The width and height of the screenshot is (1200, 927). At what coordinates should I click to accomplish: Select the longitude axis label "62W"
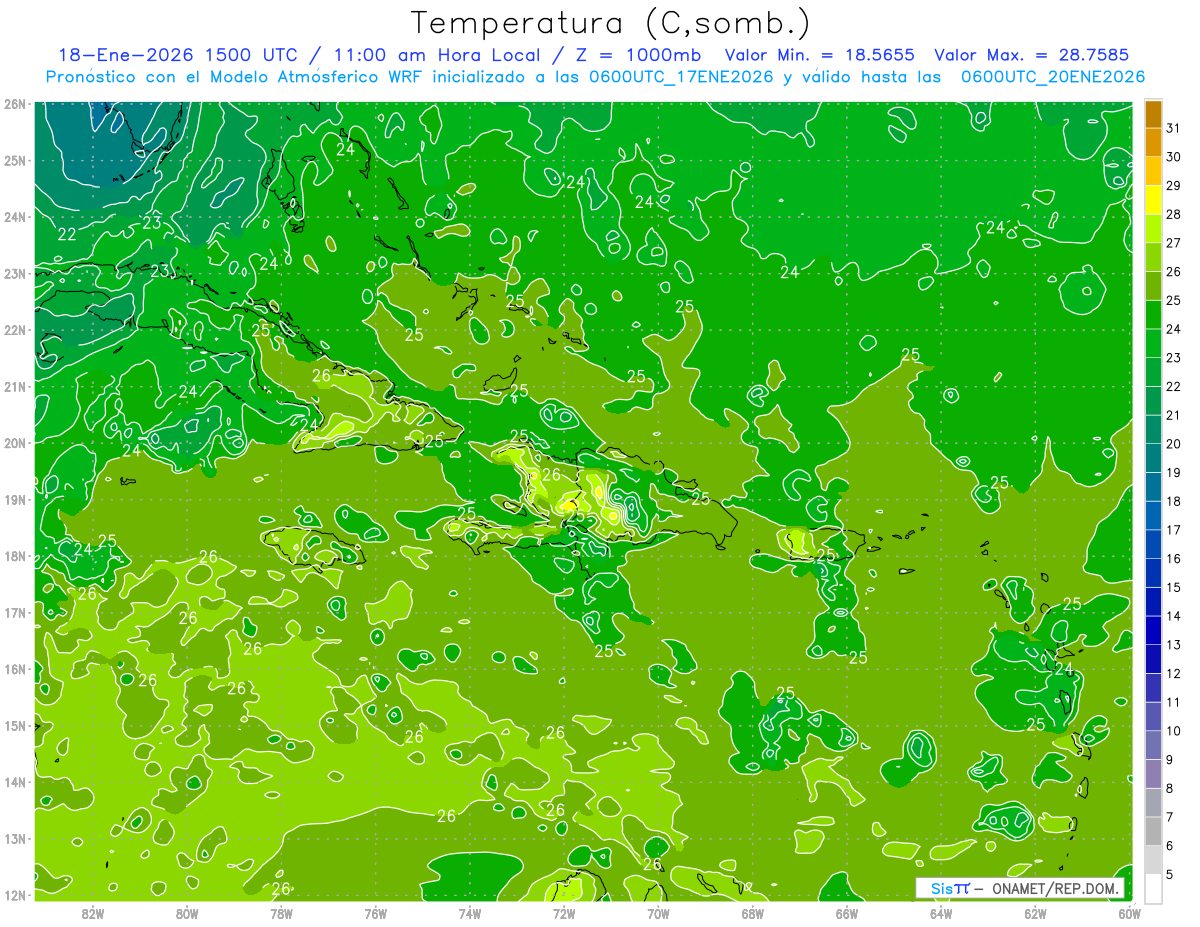pyautogui.click(x=1035, y=913)
